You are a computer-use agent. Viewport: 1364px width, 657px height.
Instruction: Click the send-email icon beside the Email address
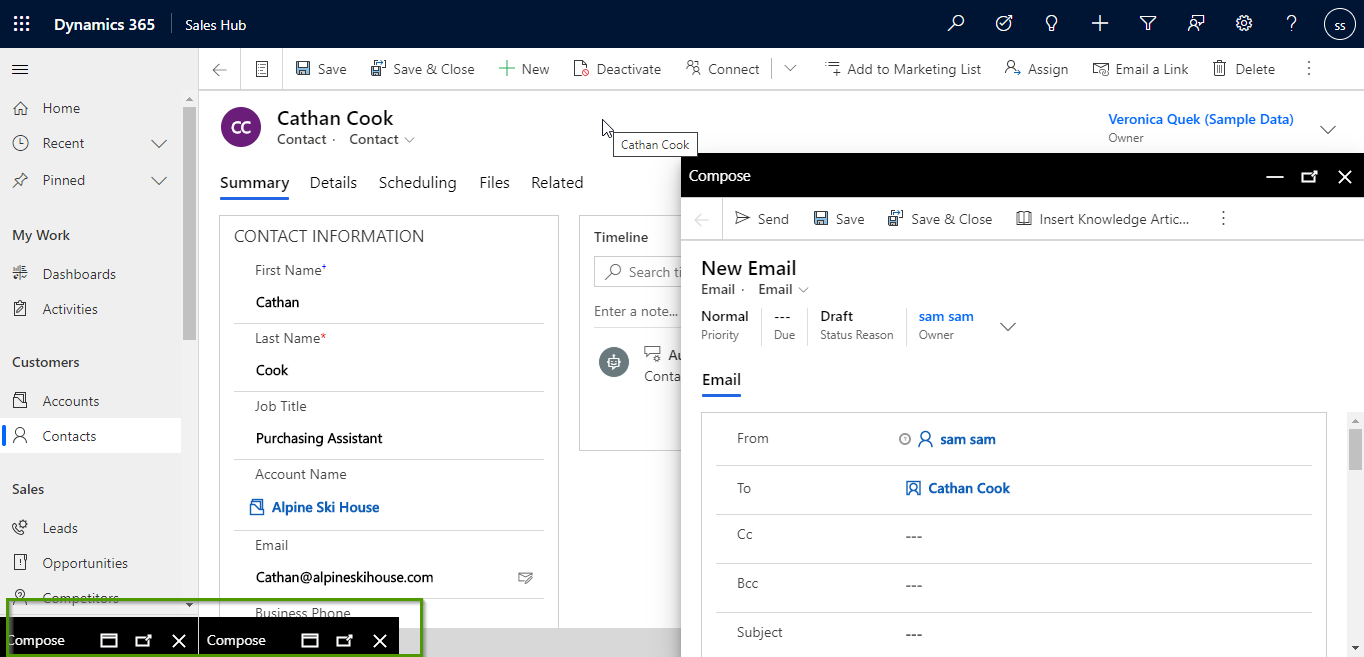pyautogui.click(x=525, y=578)
